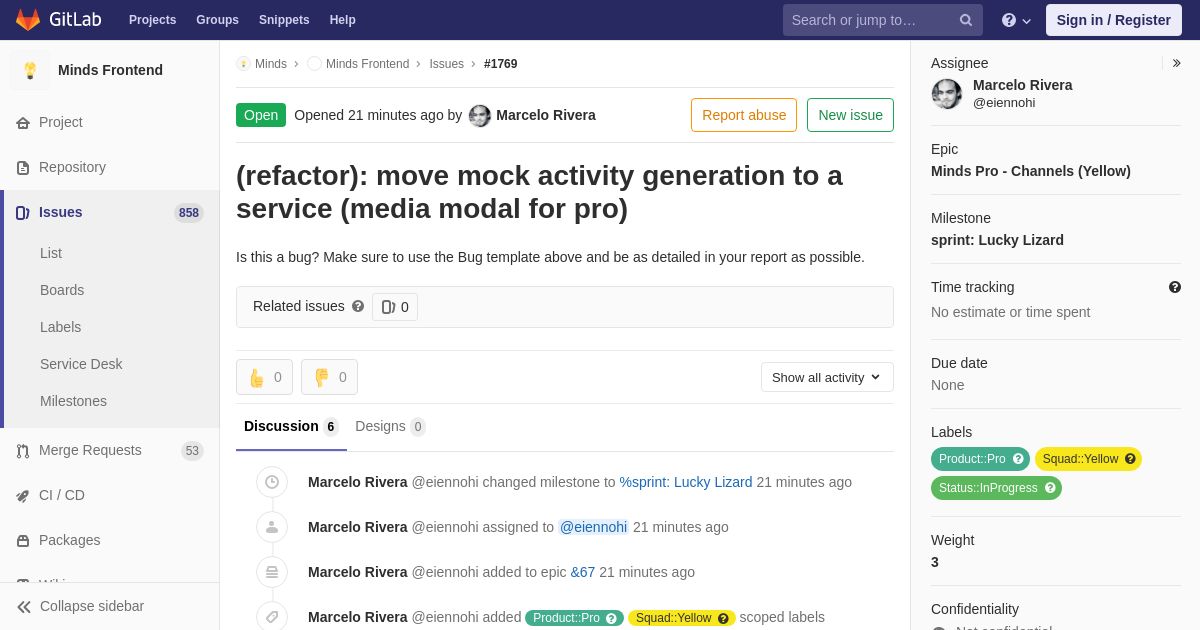Click breadcrumb issue number #1769
1200x630 pixels.
tap(501, 64)
